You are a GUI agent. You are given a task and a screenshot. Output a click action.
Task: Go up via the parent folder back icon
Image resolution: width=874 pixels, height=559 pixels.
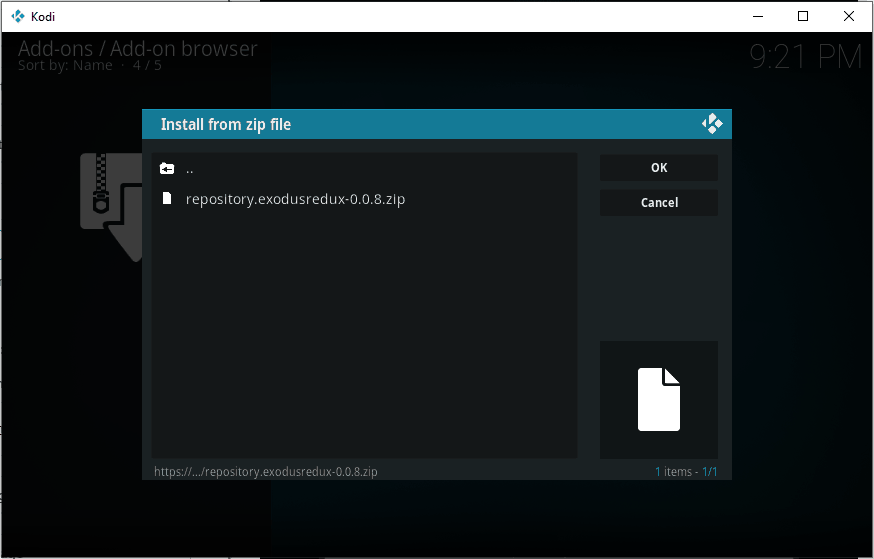tap(167, 168)
